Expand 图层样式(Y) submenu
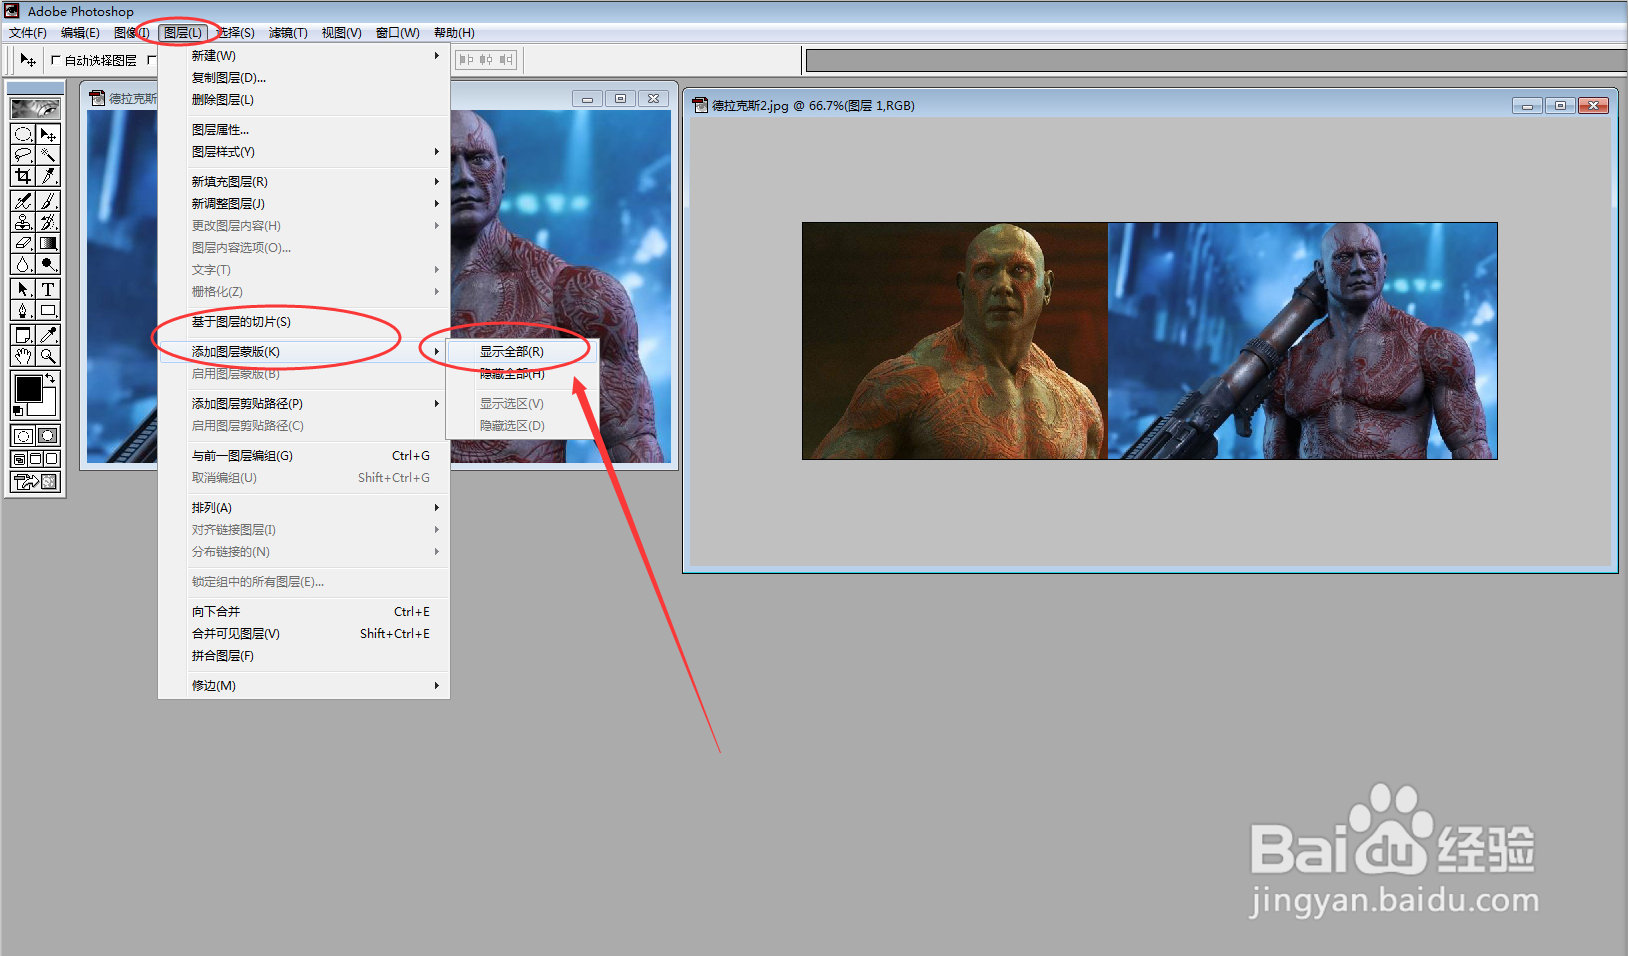Image resolution: width=1628 pixels, height=956 pixels. coord(304,152)
